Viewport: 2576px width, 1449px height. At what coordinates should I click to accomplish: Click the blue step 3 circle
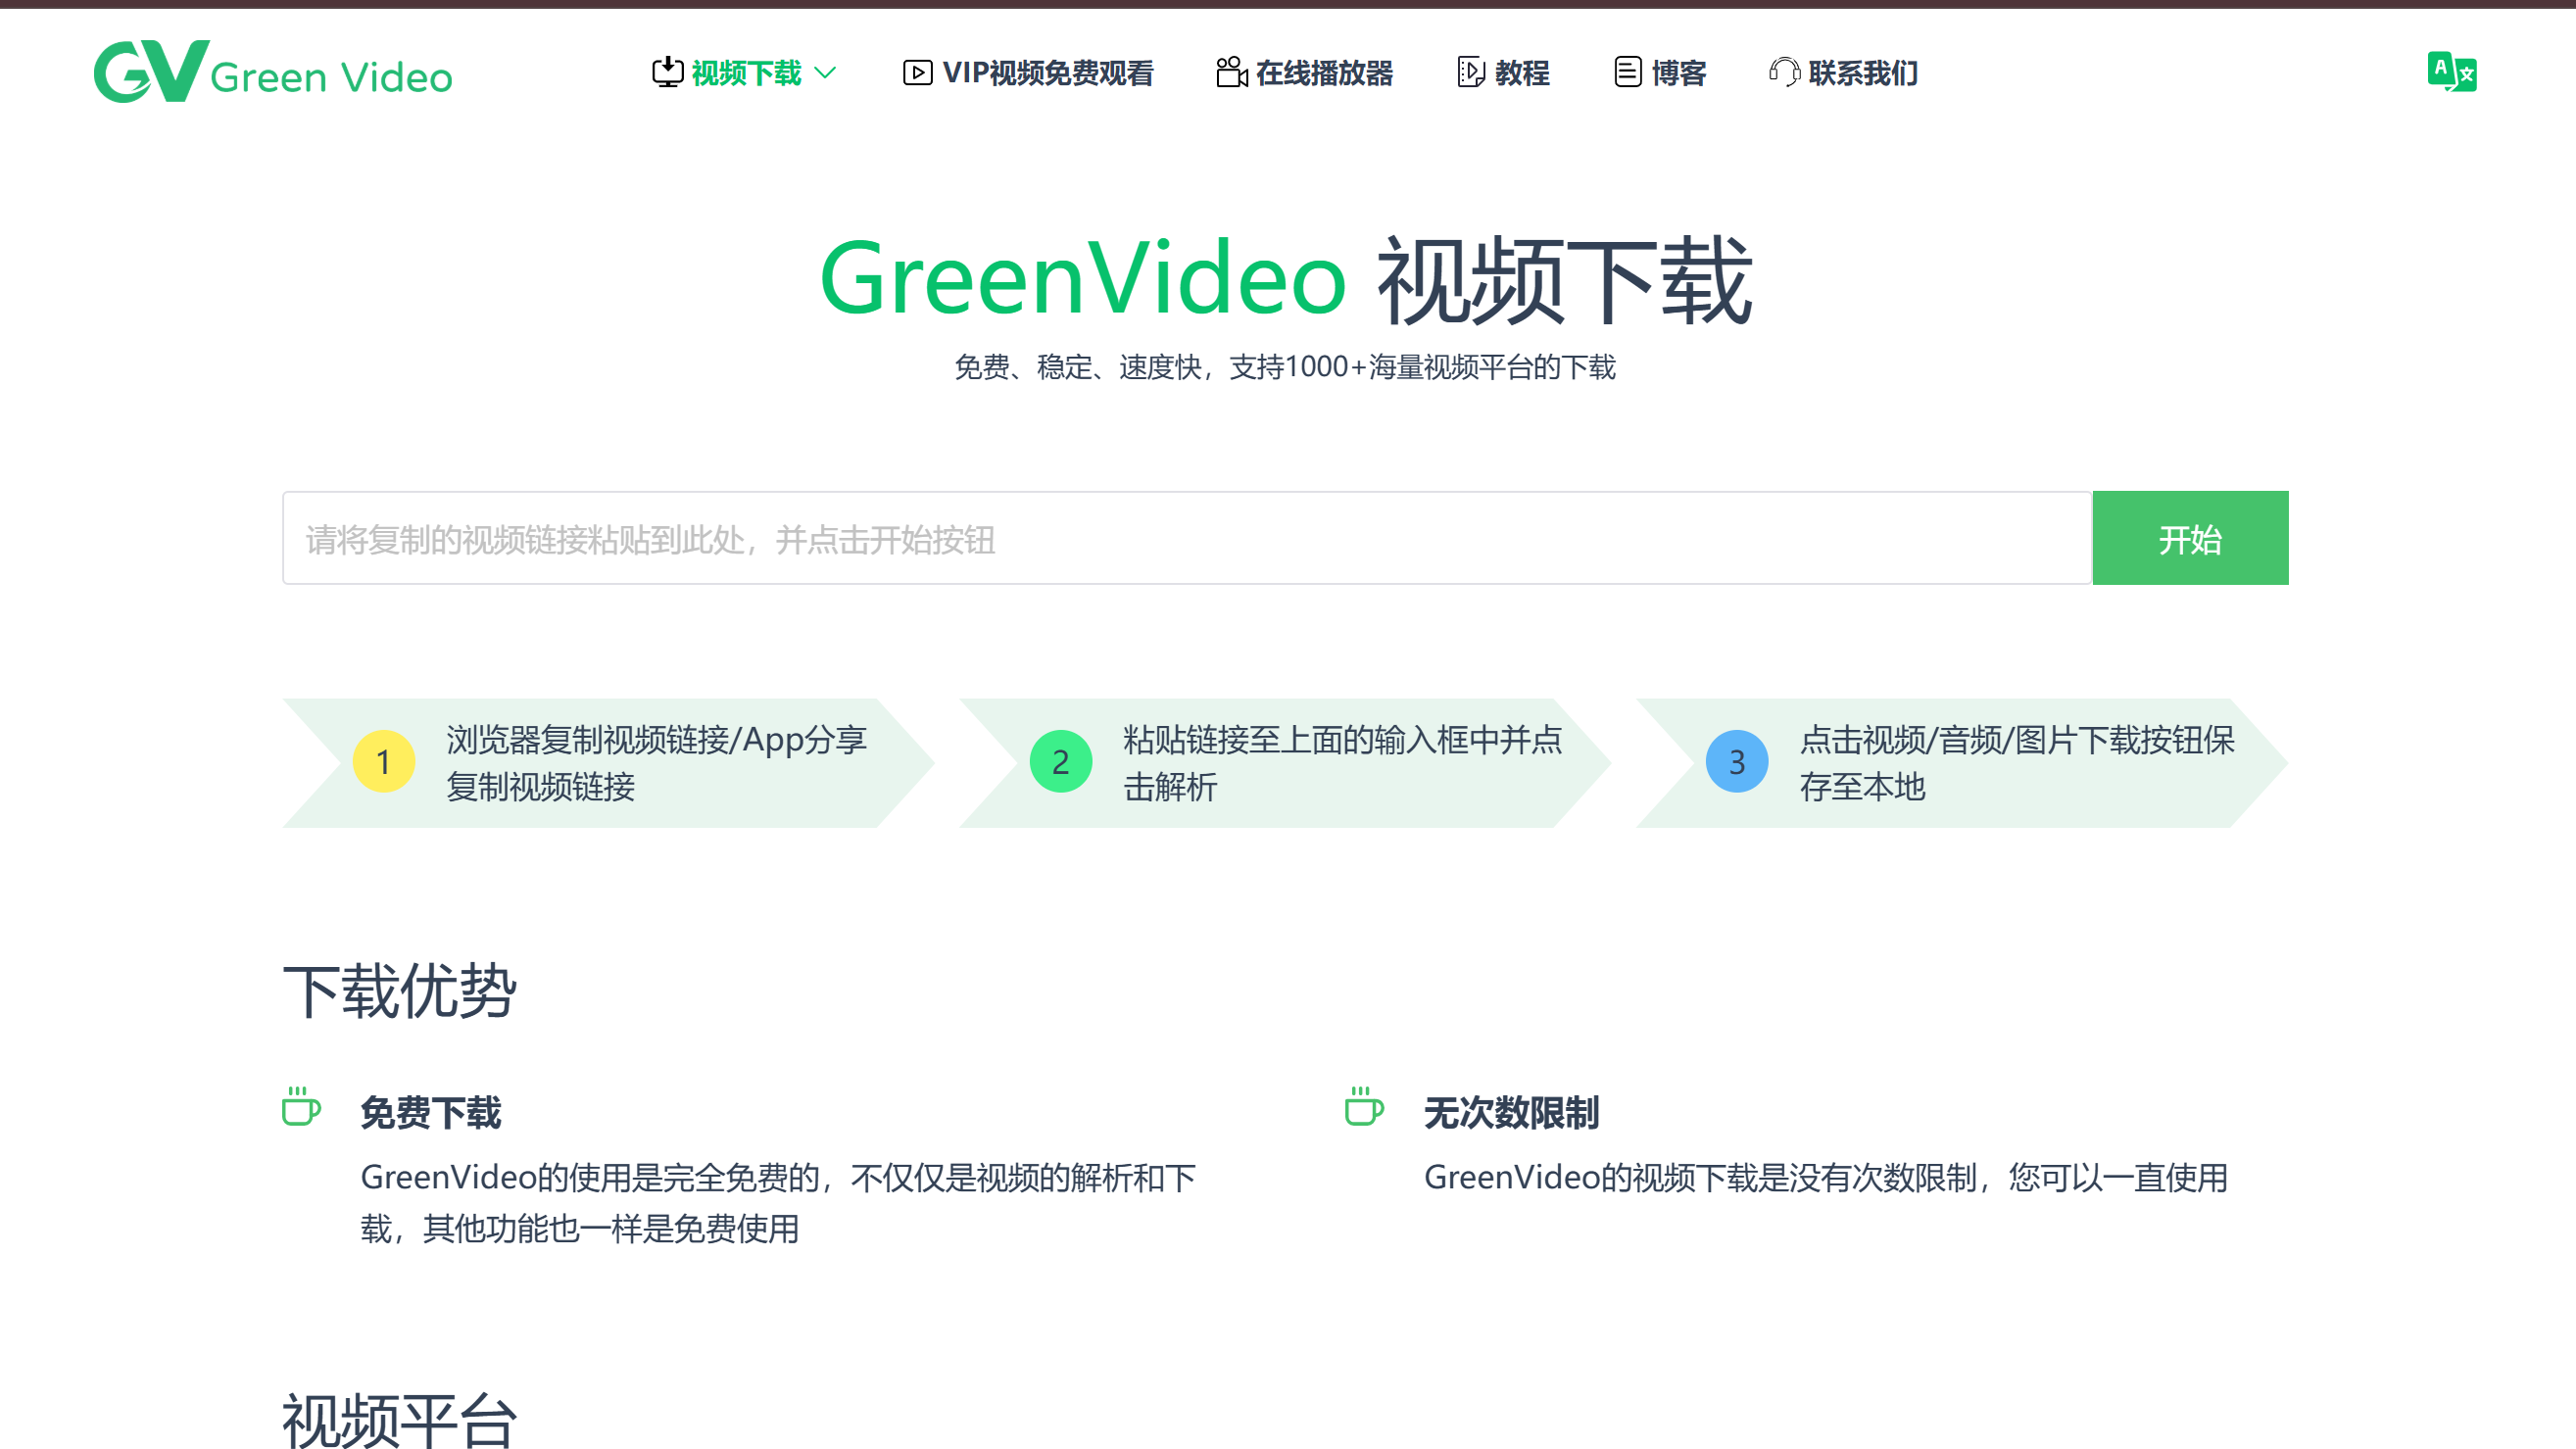1736,762
